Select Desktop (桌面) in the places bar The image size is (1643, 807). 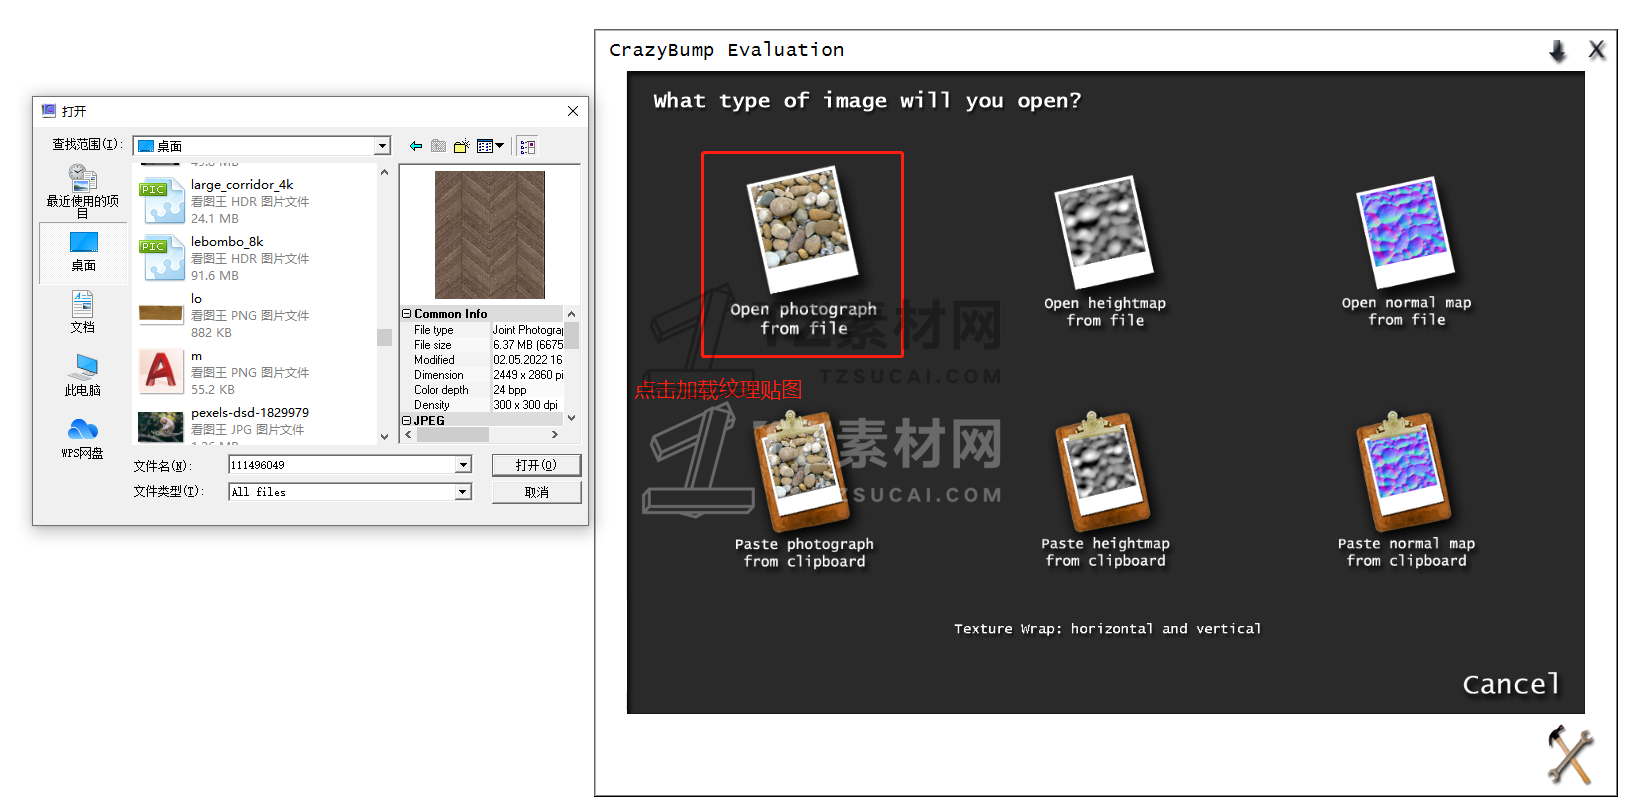pyautogui.click(x=83, y=252)
